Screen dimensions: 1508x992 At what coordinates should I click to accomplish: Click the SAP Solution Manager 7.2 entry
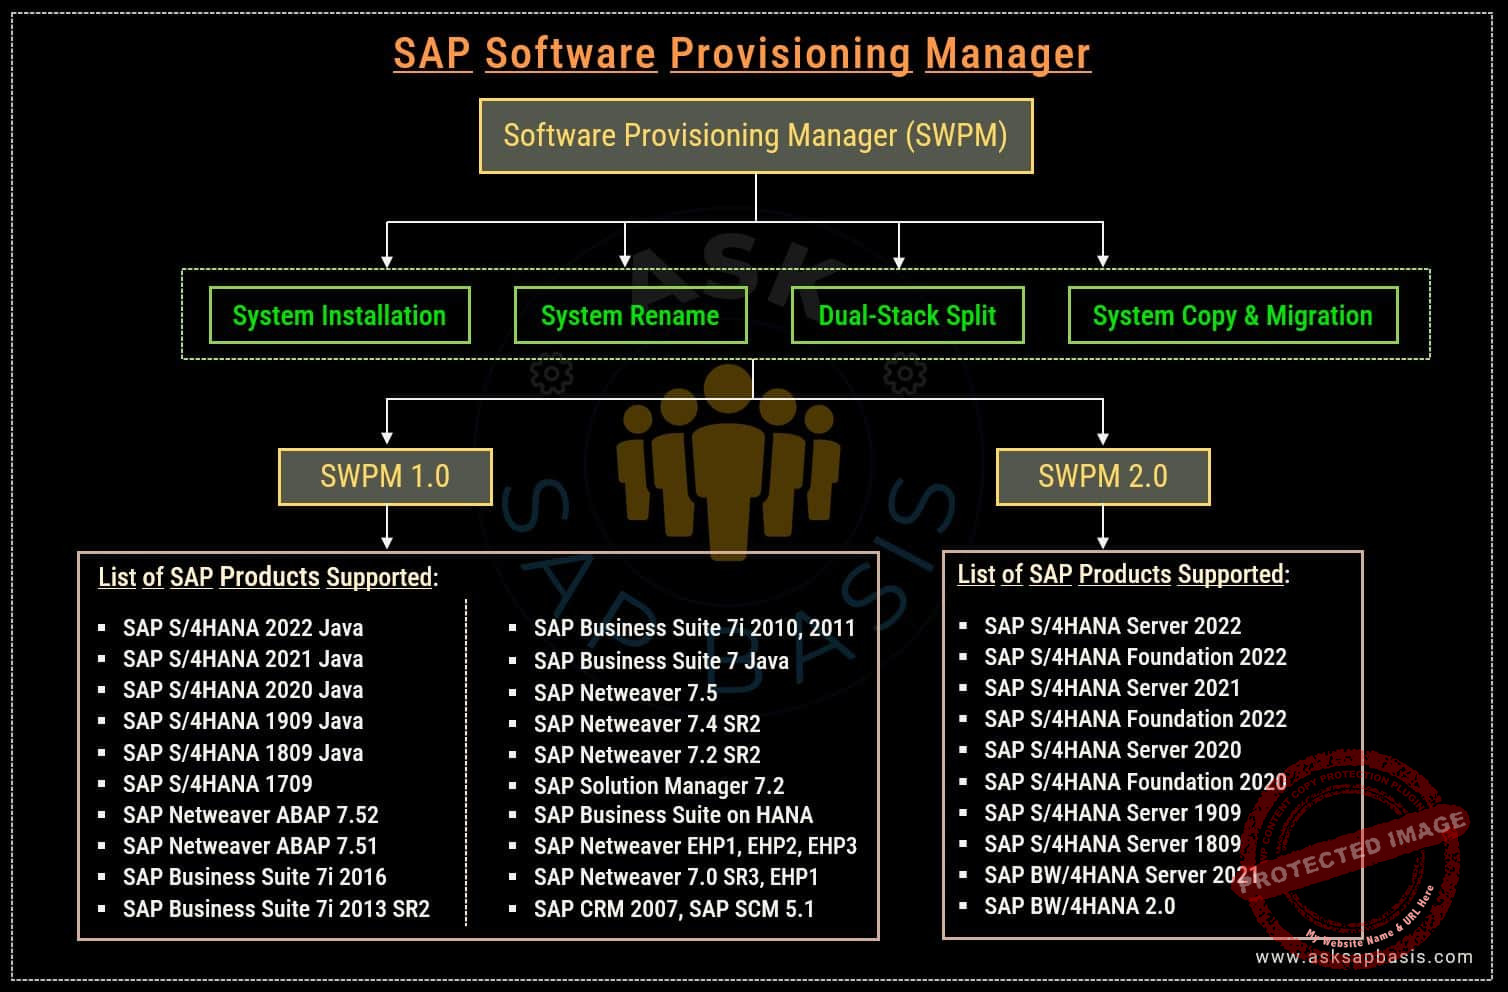[x=658, y=786]
